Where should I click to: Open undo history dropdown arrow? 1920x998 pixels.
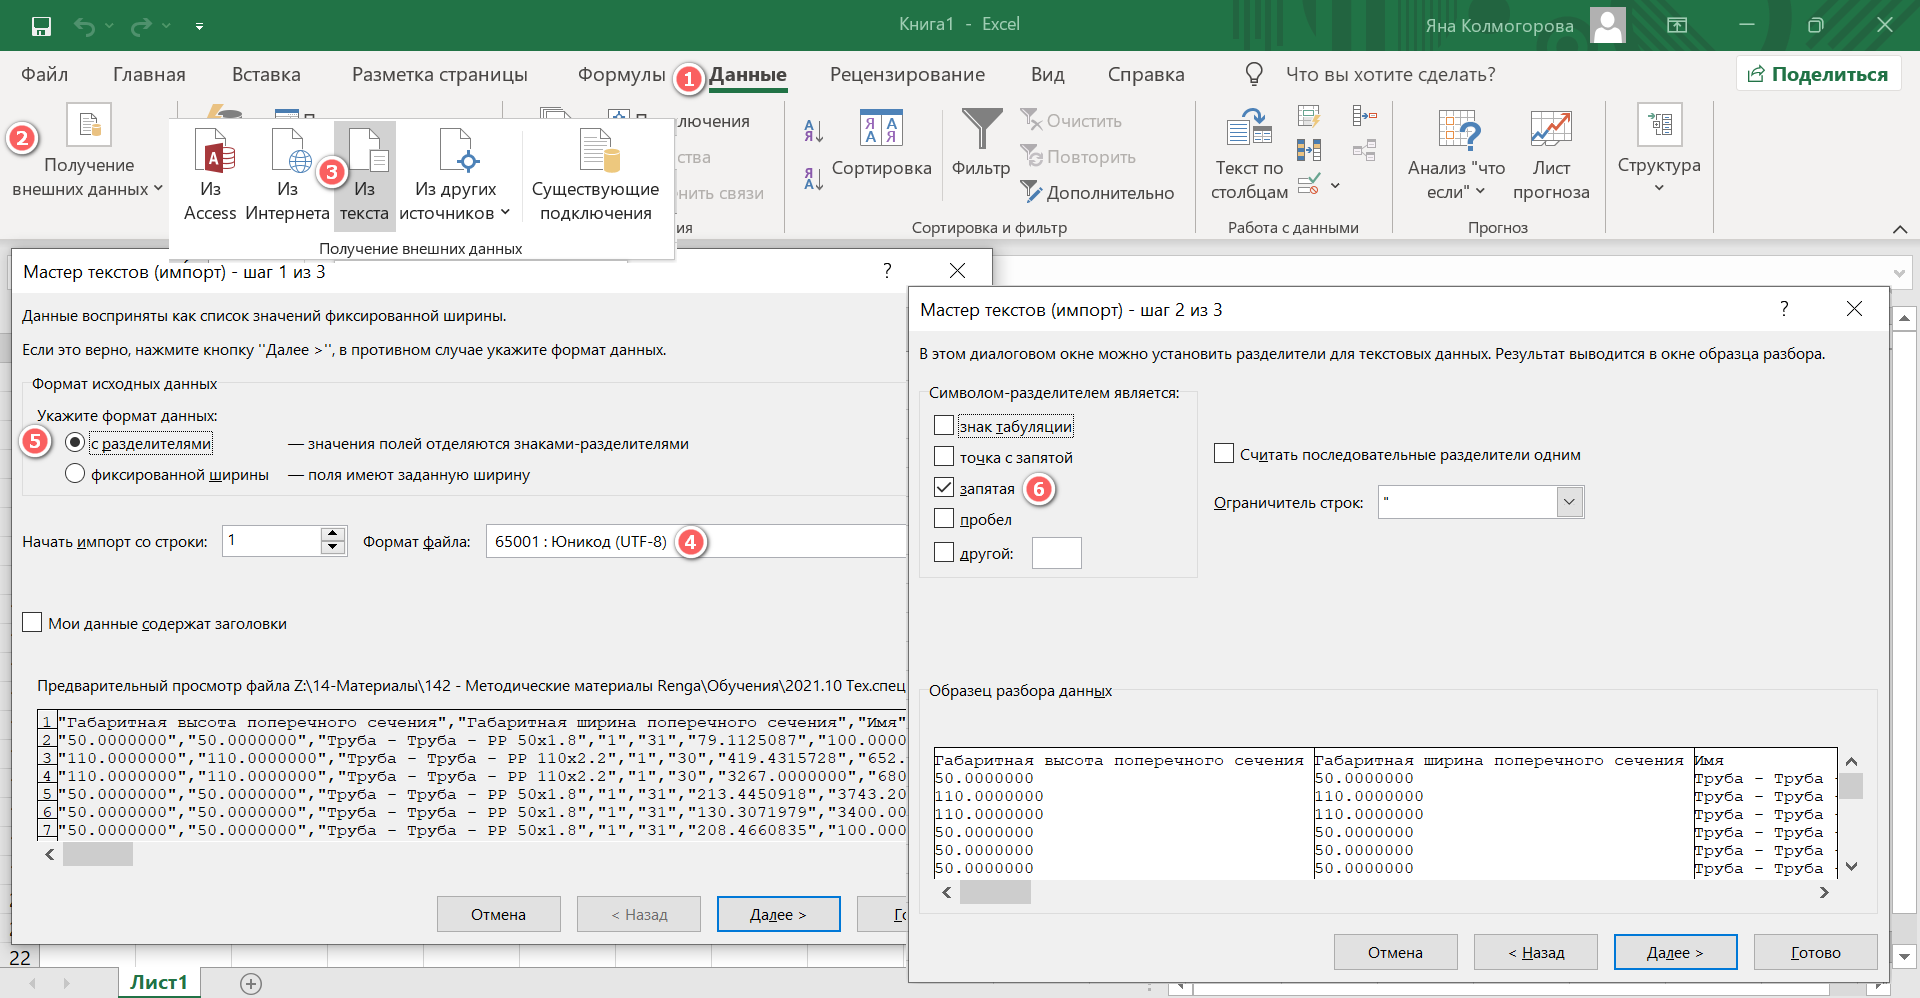[109, 26]
